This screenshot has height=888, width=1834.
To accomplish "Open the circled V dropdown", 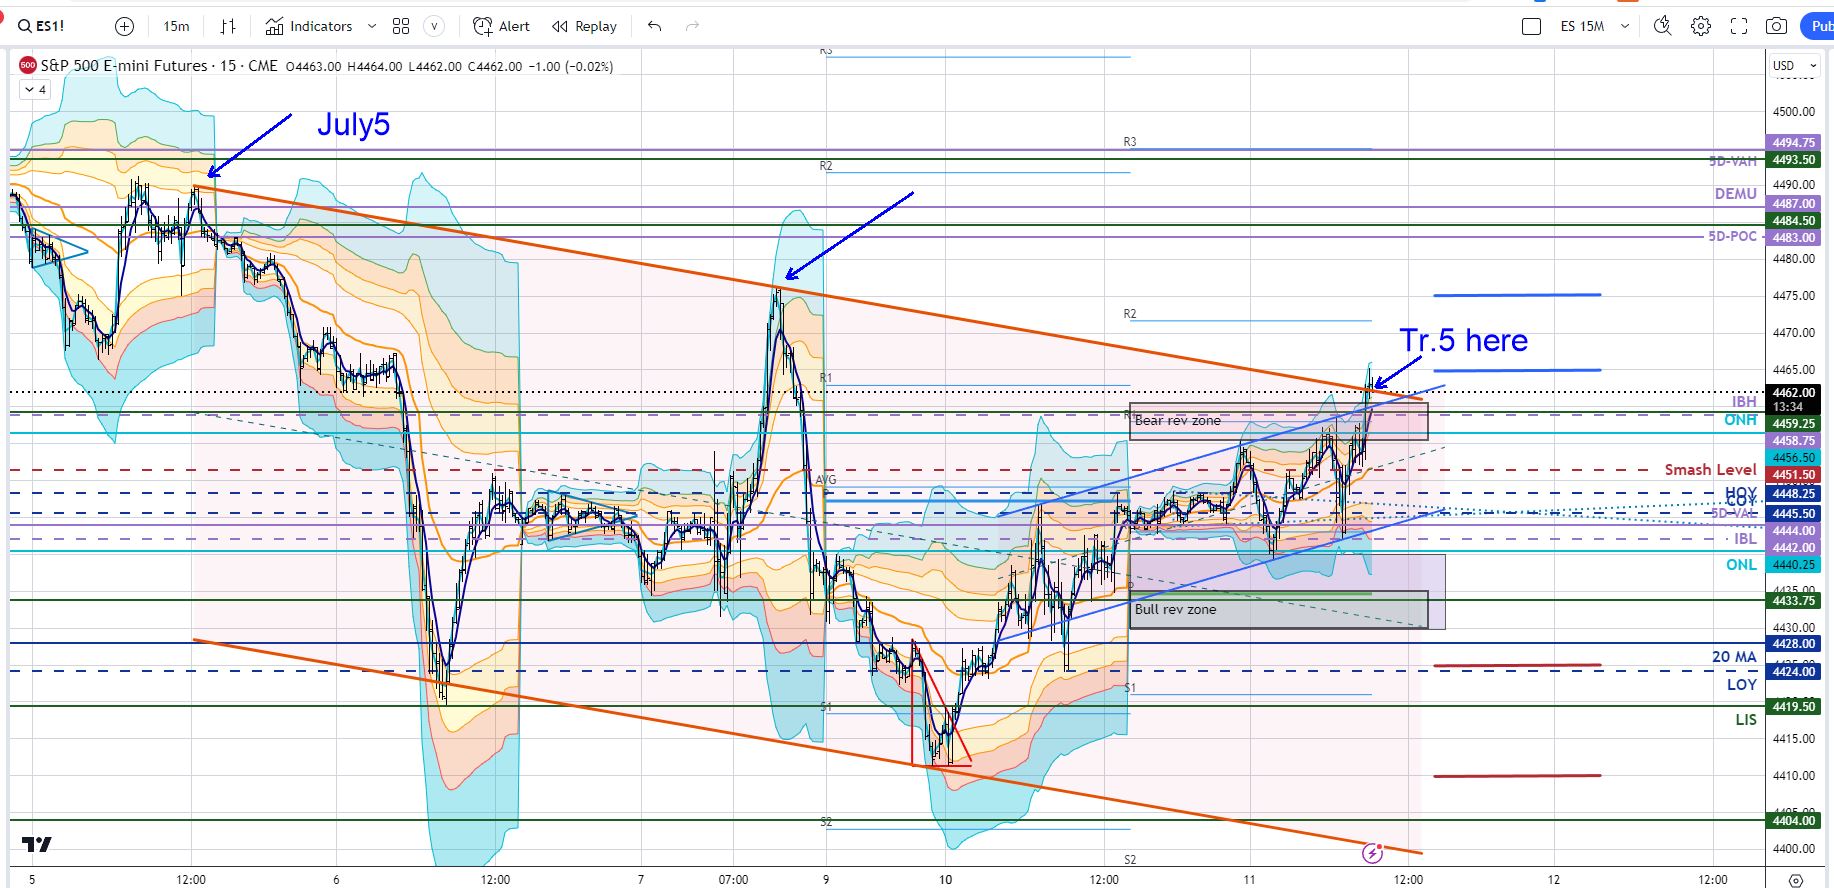I will (x=434, y=26).
